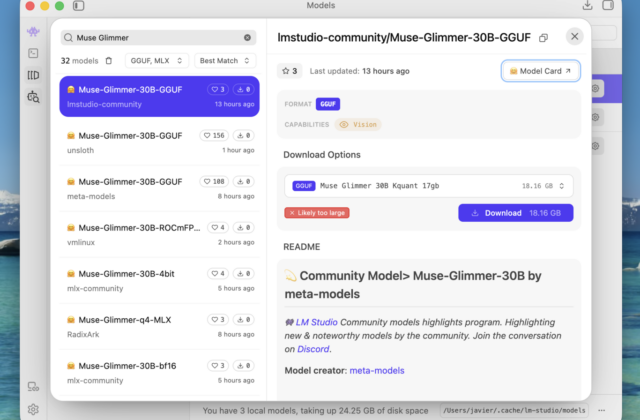Click trash icon next to 32 models
This screenshot has width=640, height=420.
pos(109,61)
